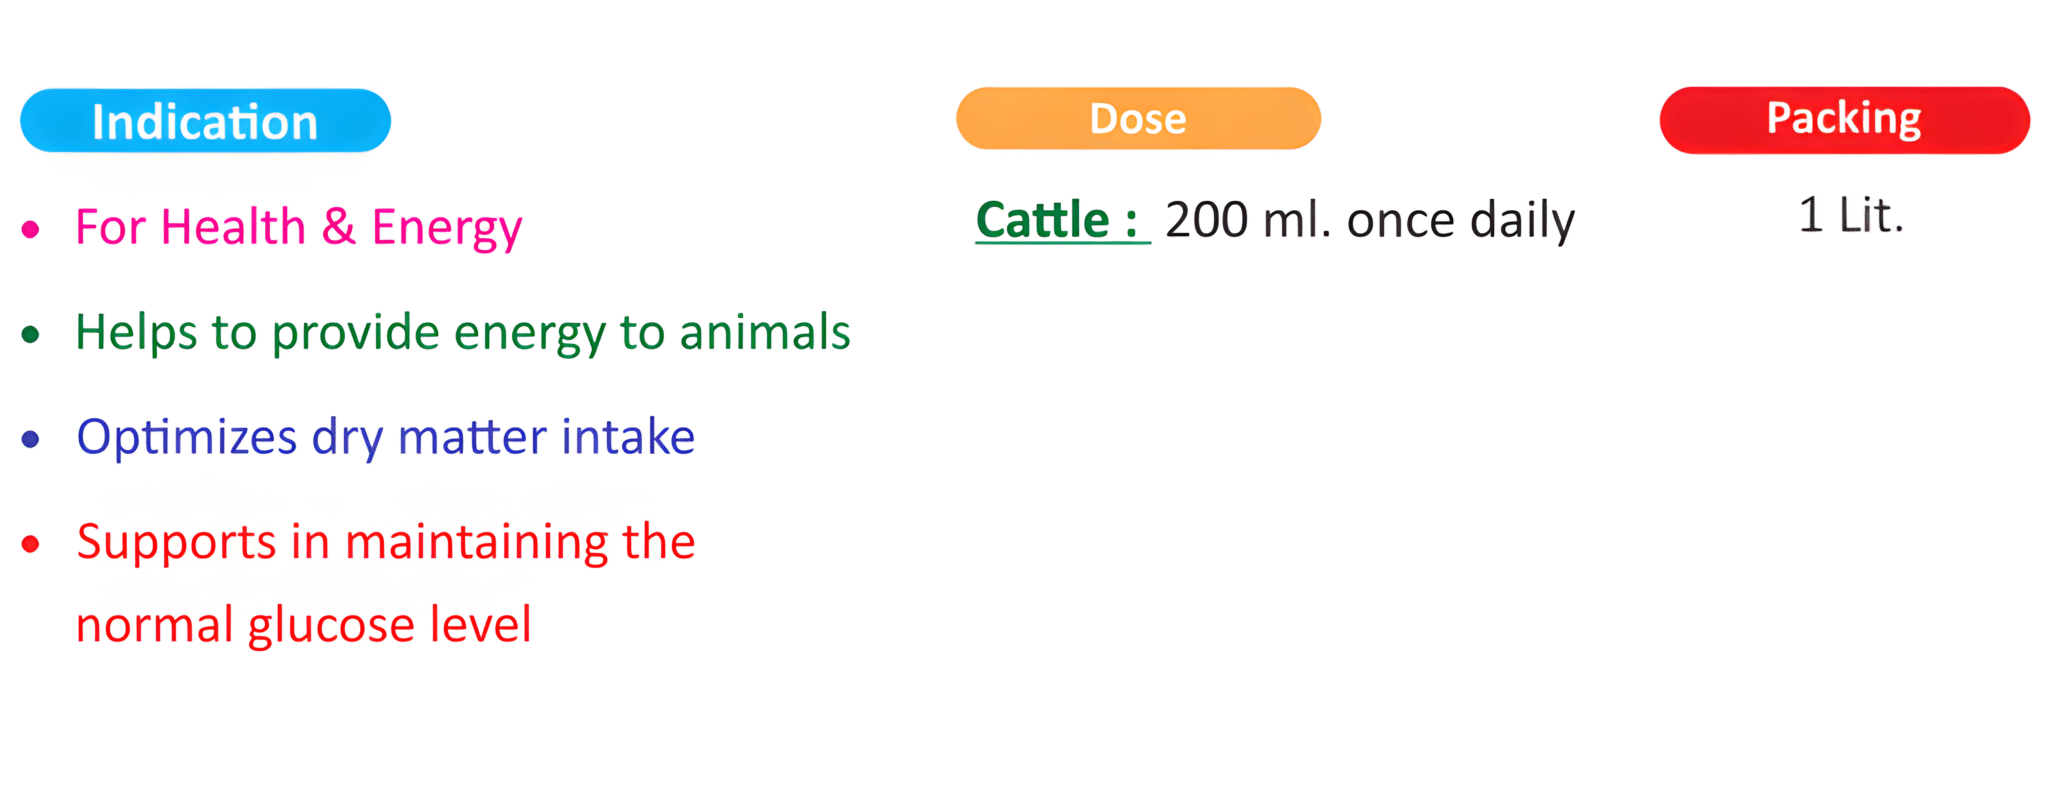Click the 'normal glucose level' line
The image size is (2048, 804).
pyautogui.click(x=303, y=625)
